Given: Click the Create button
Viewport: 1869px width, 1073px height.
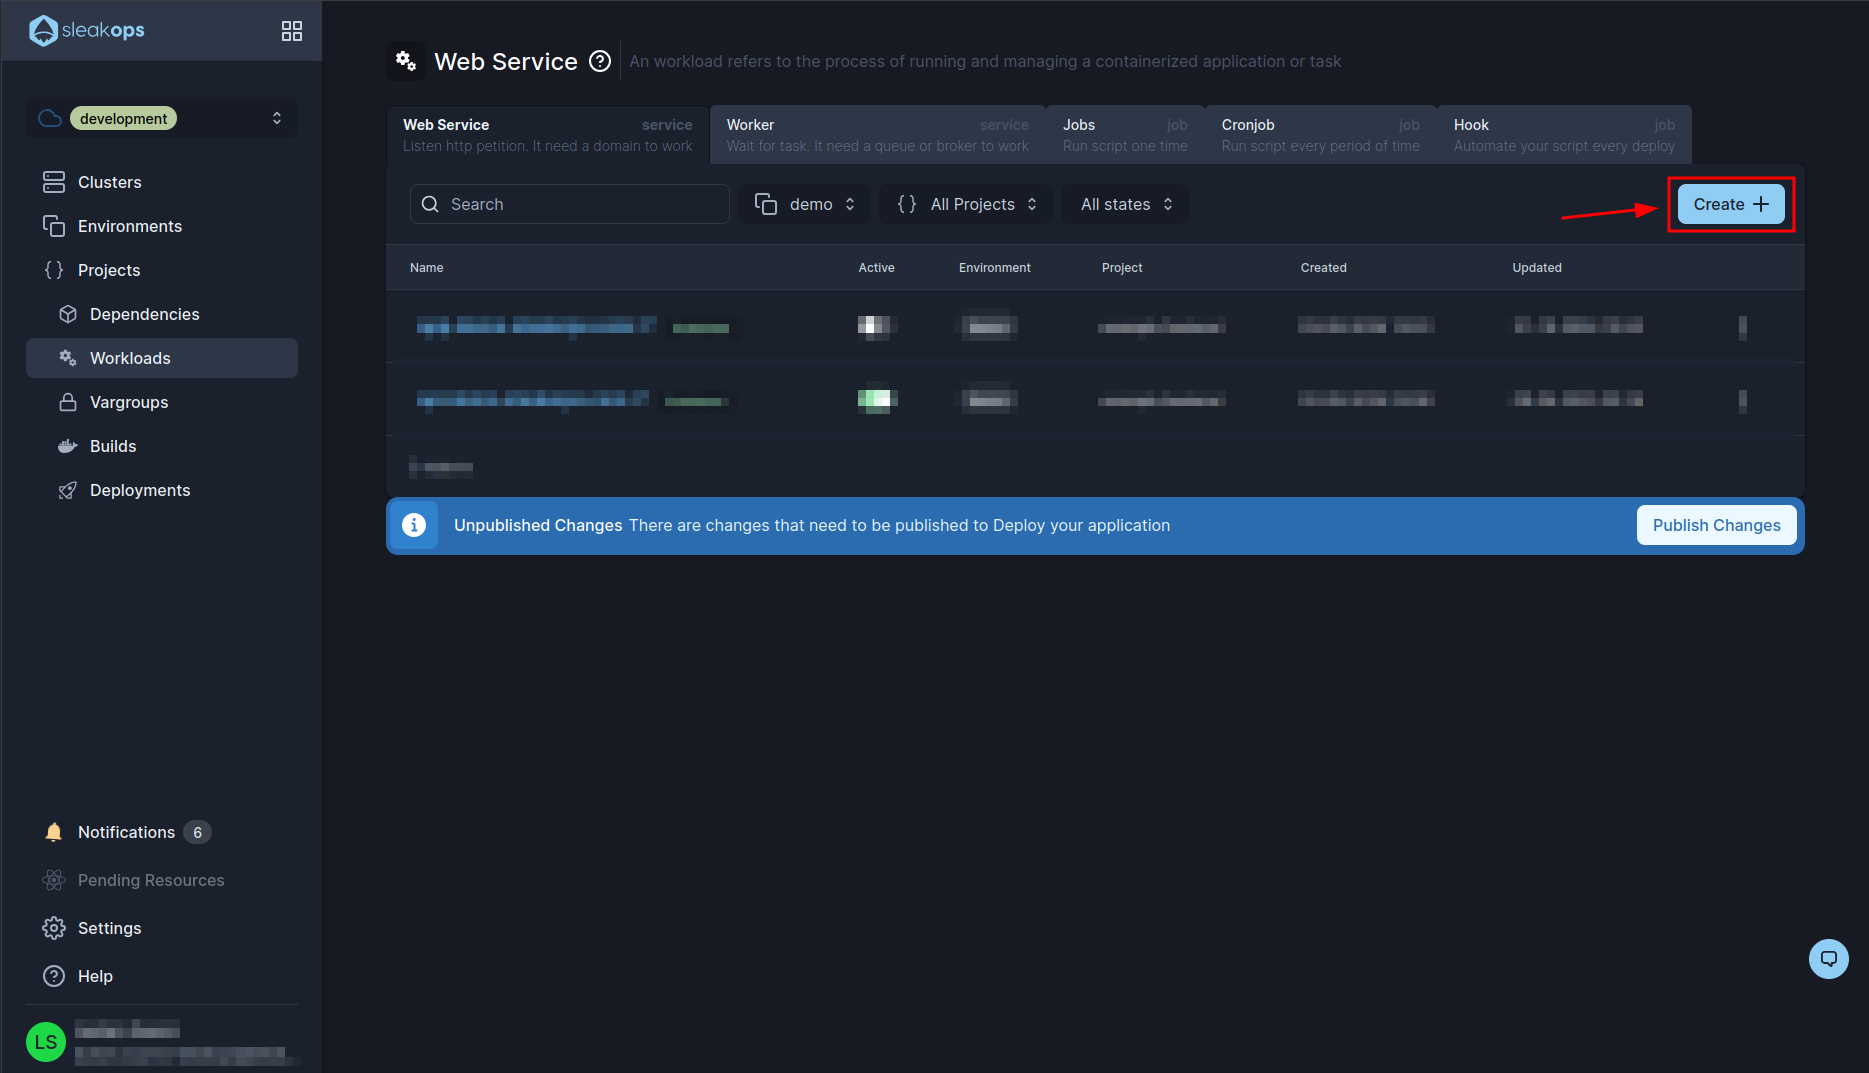Looking at the screenshot, I should point(1731,204).
